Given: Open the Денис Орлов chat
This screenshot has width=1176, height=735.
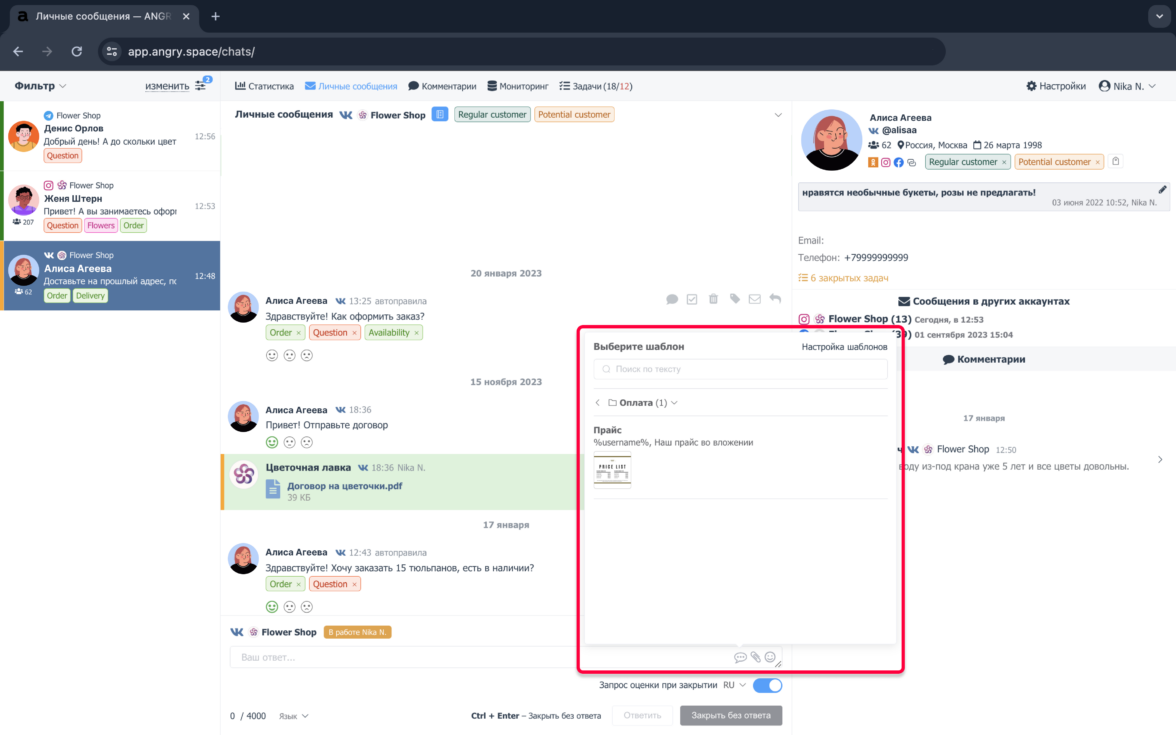Looking at the screenshot, I should [112, 136].
